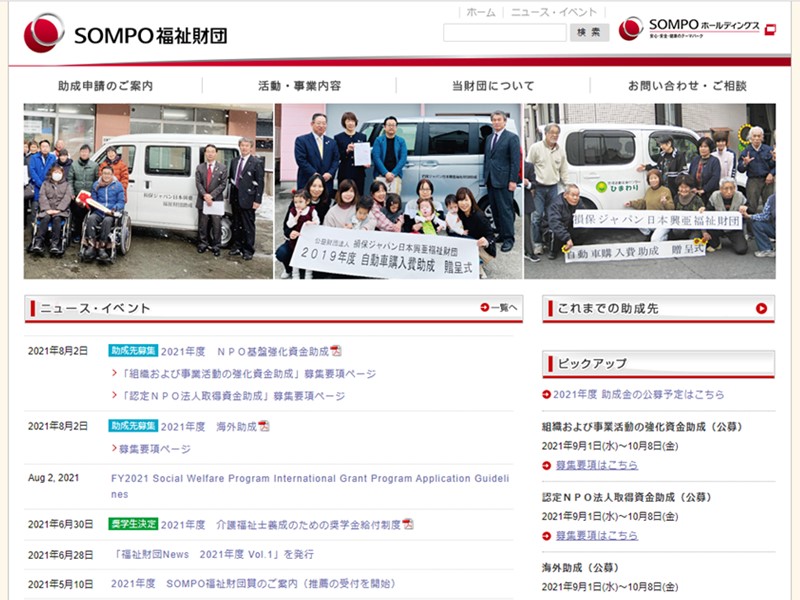Click 組織および事業活動の強化資金助成（公募） heading

(642, 427)
